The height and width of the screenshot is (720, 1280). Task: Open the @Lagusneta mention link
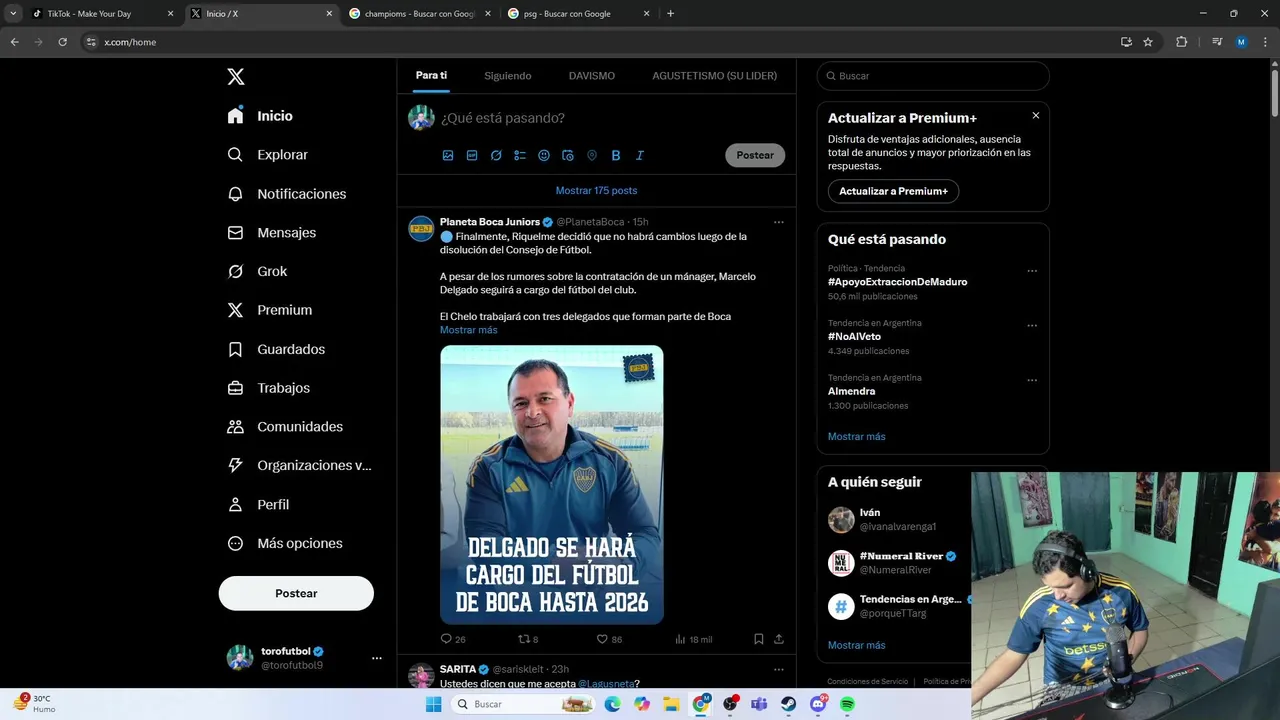(609, 684)
